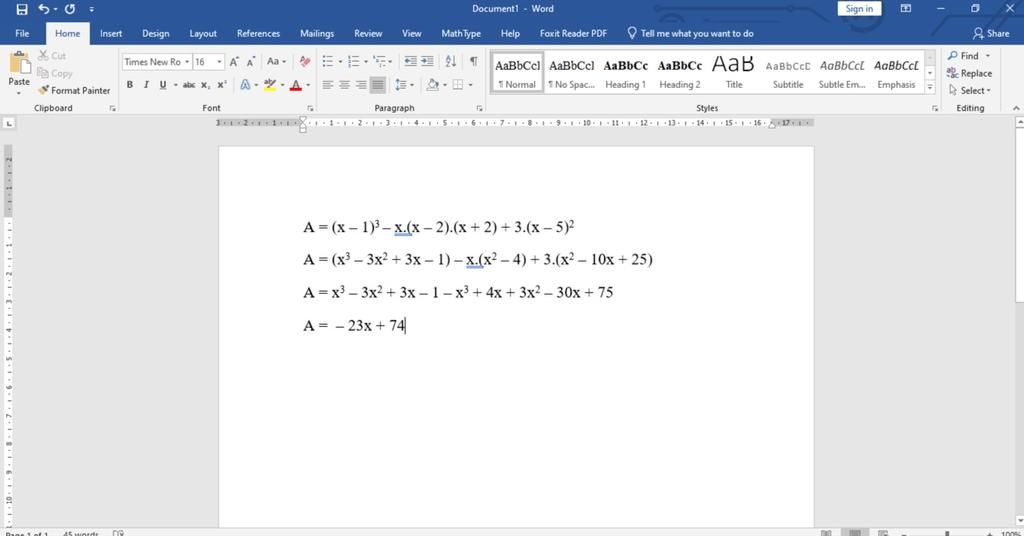The image size is (1024, 536).
Task: Align text to the right
Action: (x=361, y=85)
